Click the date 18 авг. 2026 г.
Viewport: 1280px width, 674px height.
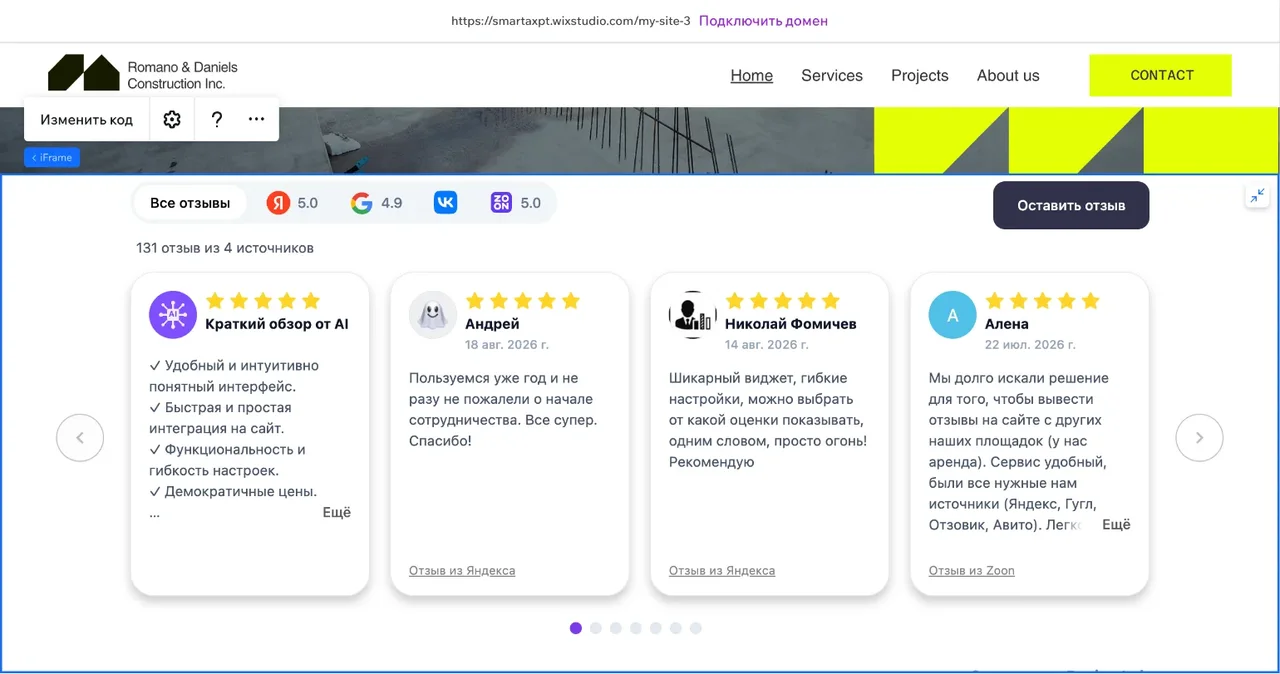tap(507, 344)
